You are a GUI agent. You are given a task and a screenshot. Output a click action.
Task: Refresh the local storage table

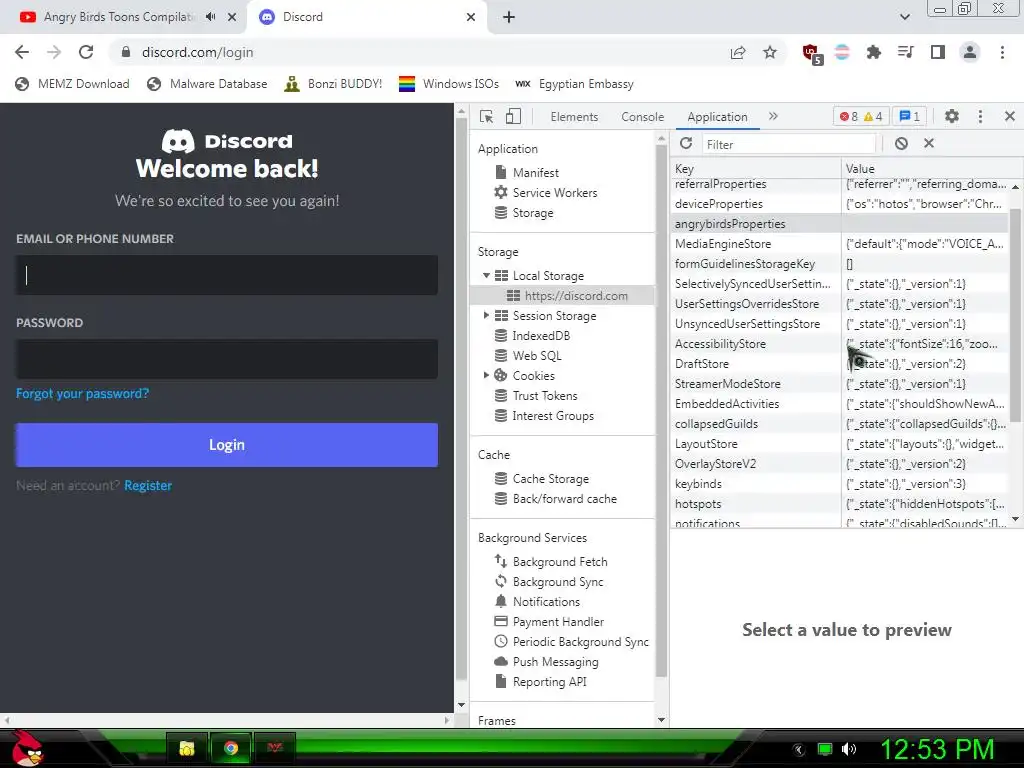tap(686, 144)
